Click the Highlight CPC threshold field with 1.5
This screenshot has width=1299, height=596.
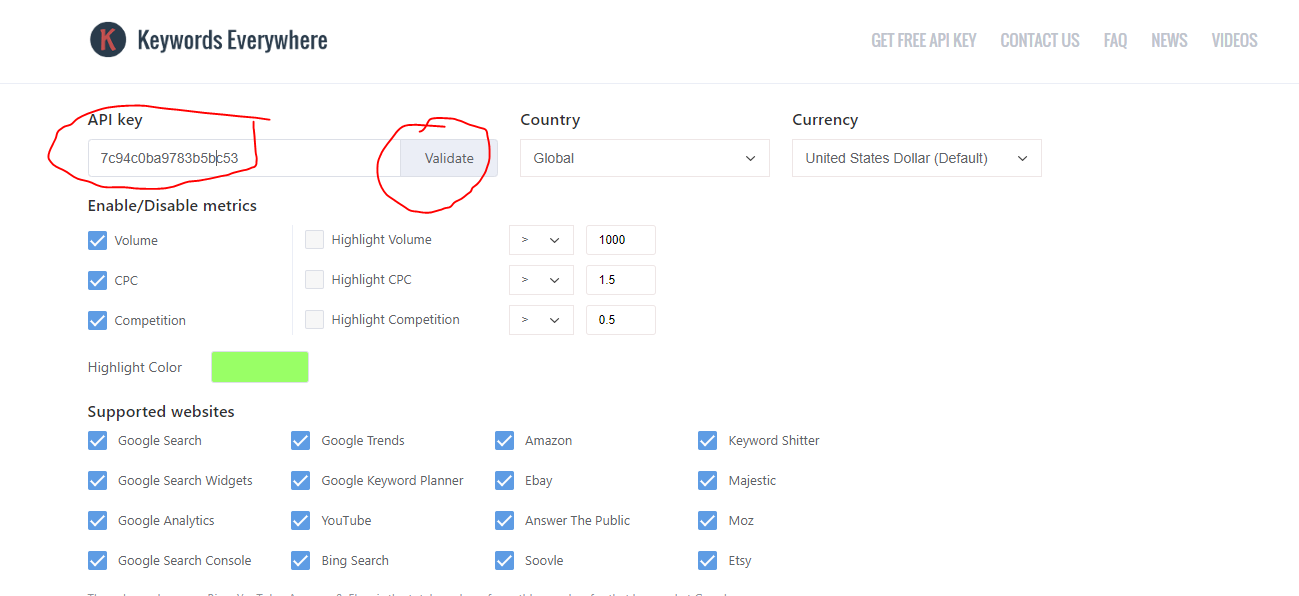point(621,280)
